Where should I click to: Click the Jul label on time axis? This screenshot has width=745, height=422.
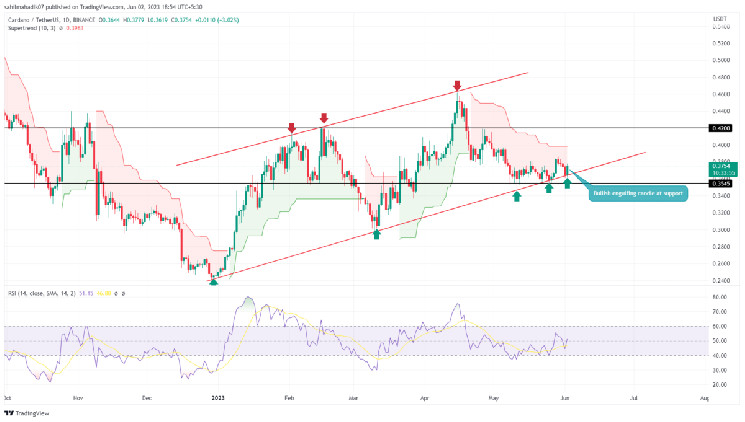(x=634, y=398)
